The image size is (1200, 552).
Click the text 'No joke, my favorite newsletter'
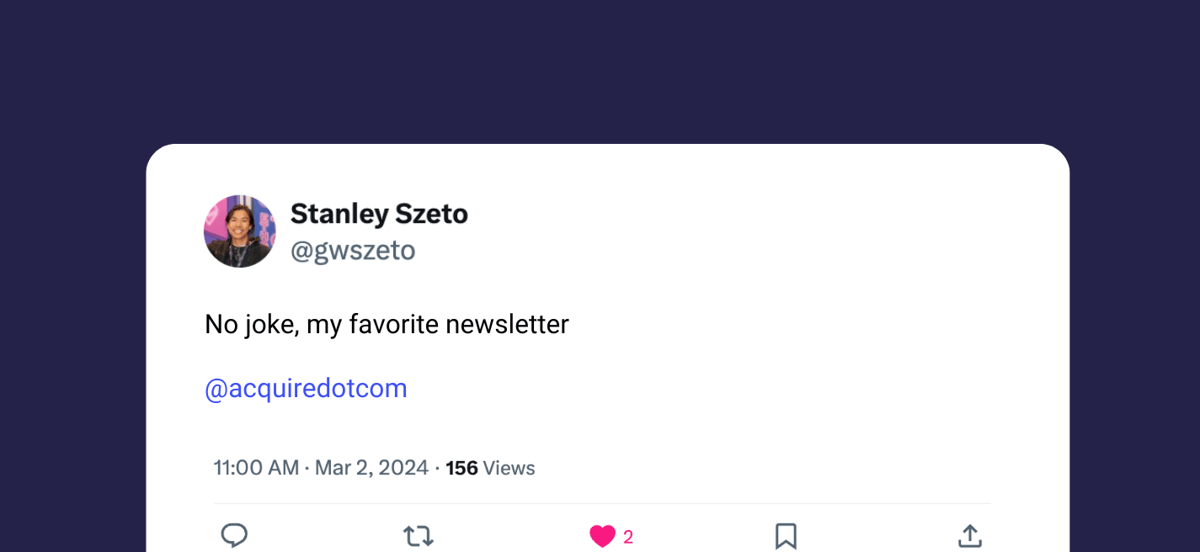(x=387, y=324)
